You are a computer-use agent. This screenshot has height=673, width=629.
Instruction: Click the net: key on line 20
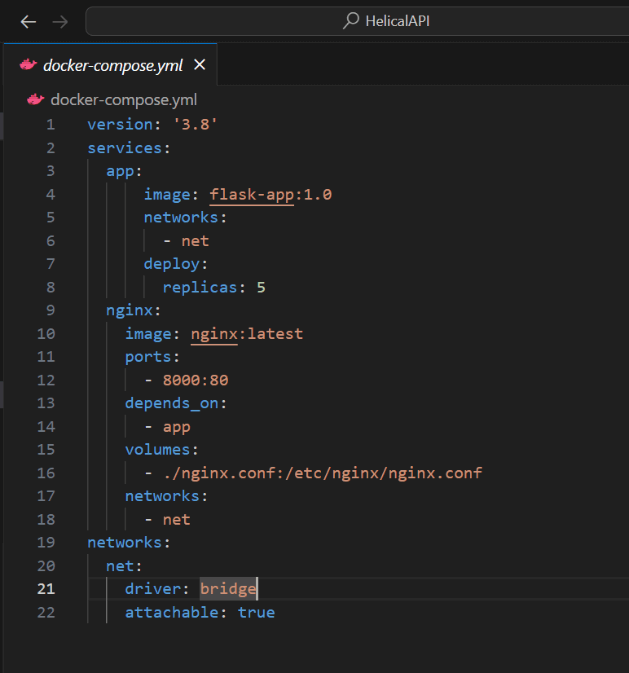[x=124, y=566]
